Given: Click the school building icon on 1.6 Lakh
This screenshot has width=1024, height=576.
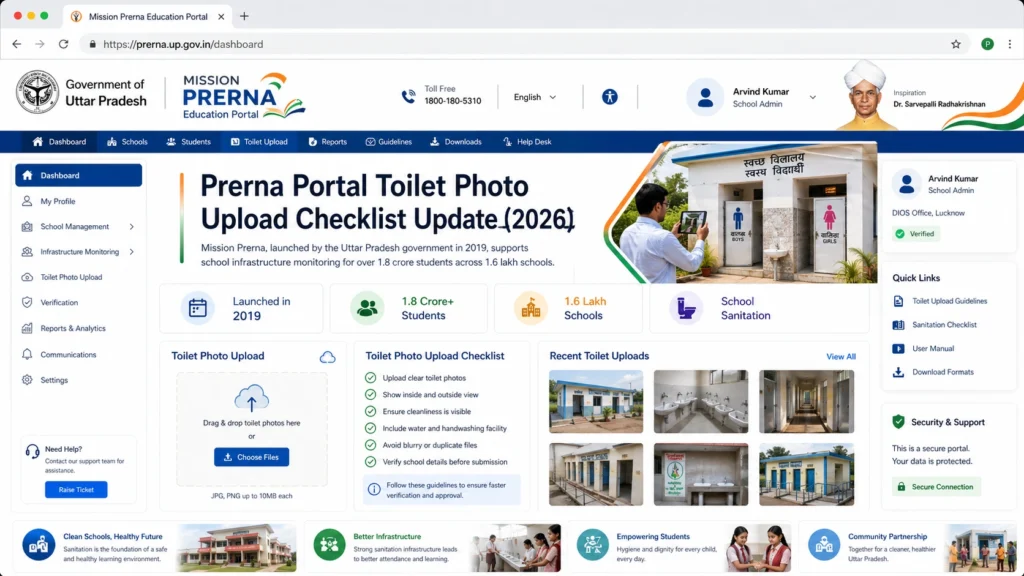Looking at the screenshot, I should click(x=530, y=308).
